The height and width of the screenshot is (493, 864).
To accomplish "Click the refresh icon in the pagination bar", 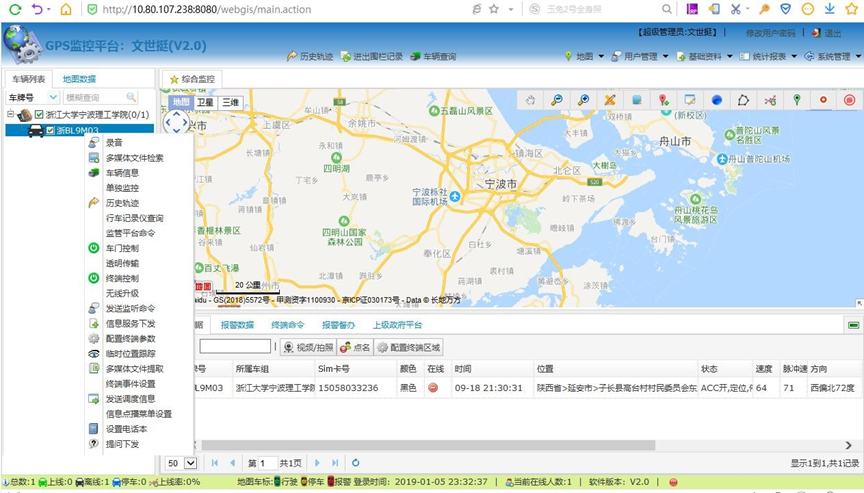I will (355, 463).
